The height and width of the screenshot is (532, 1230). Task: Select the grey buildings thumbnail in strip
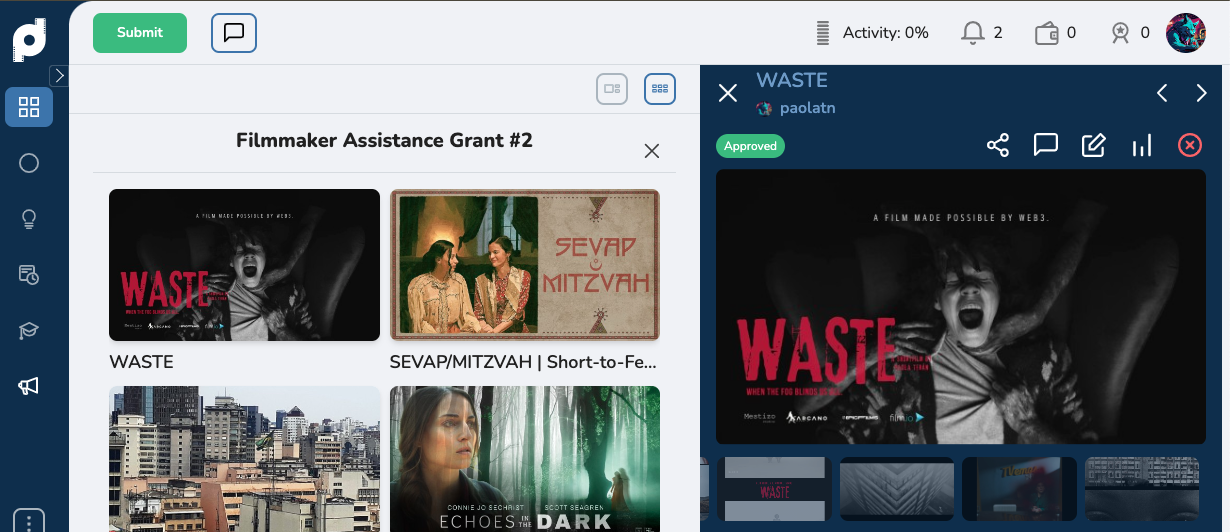[x=1142, y=489]
